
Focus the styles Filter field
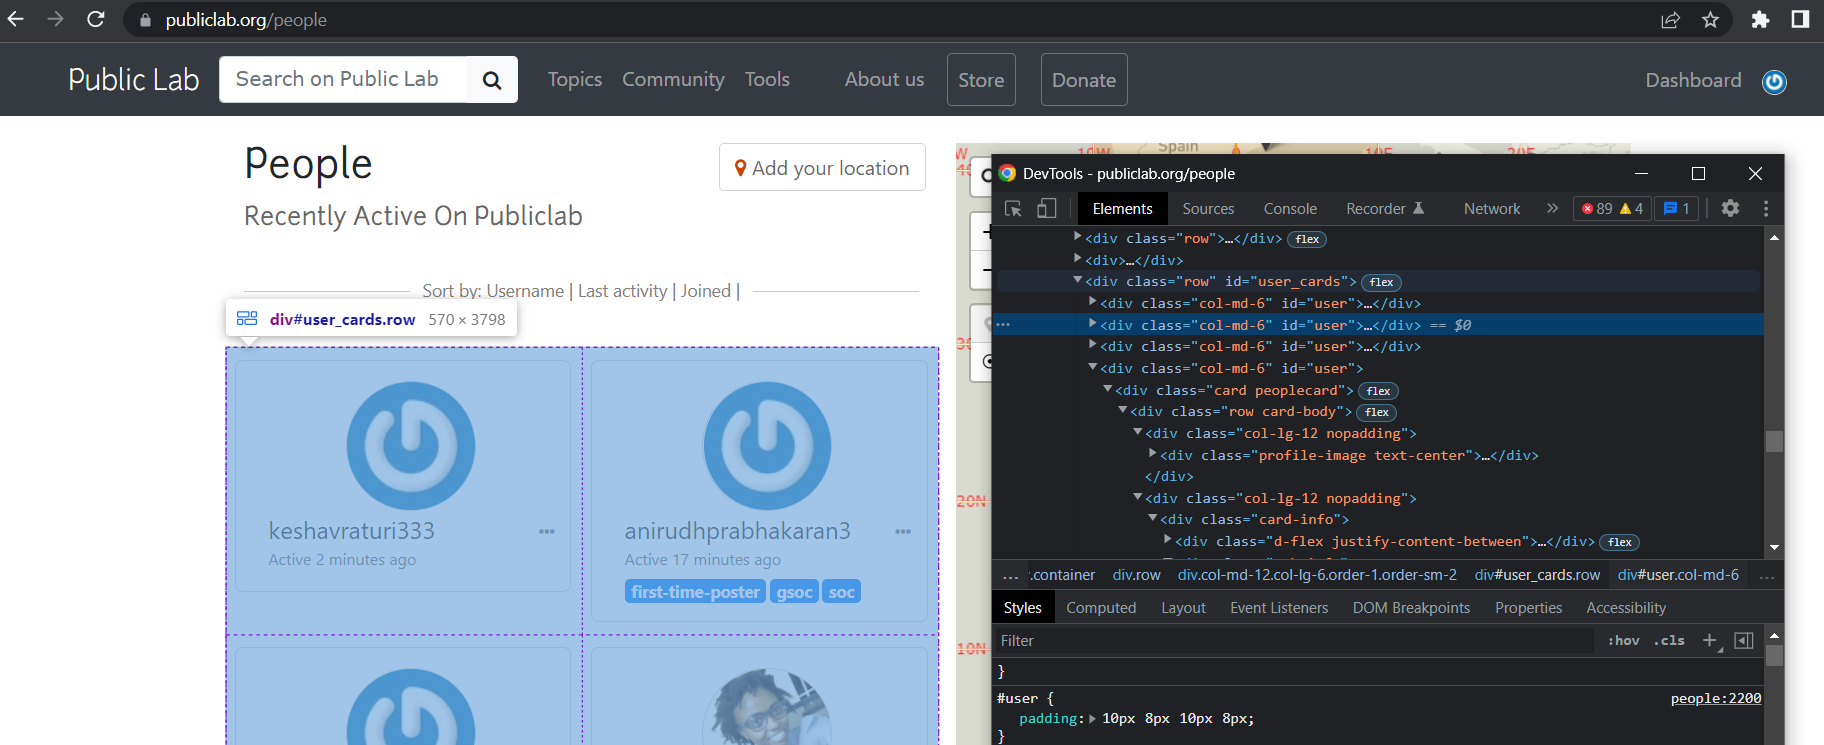coord(1293,641)
